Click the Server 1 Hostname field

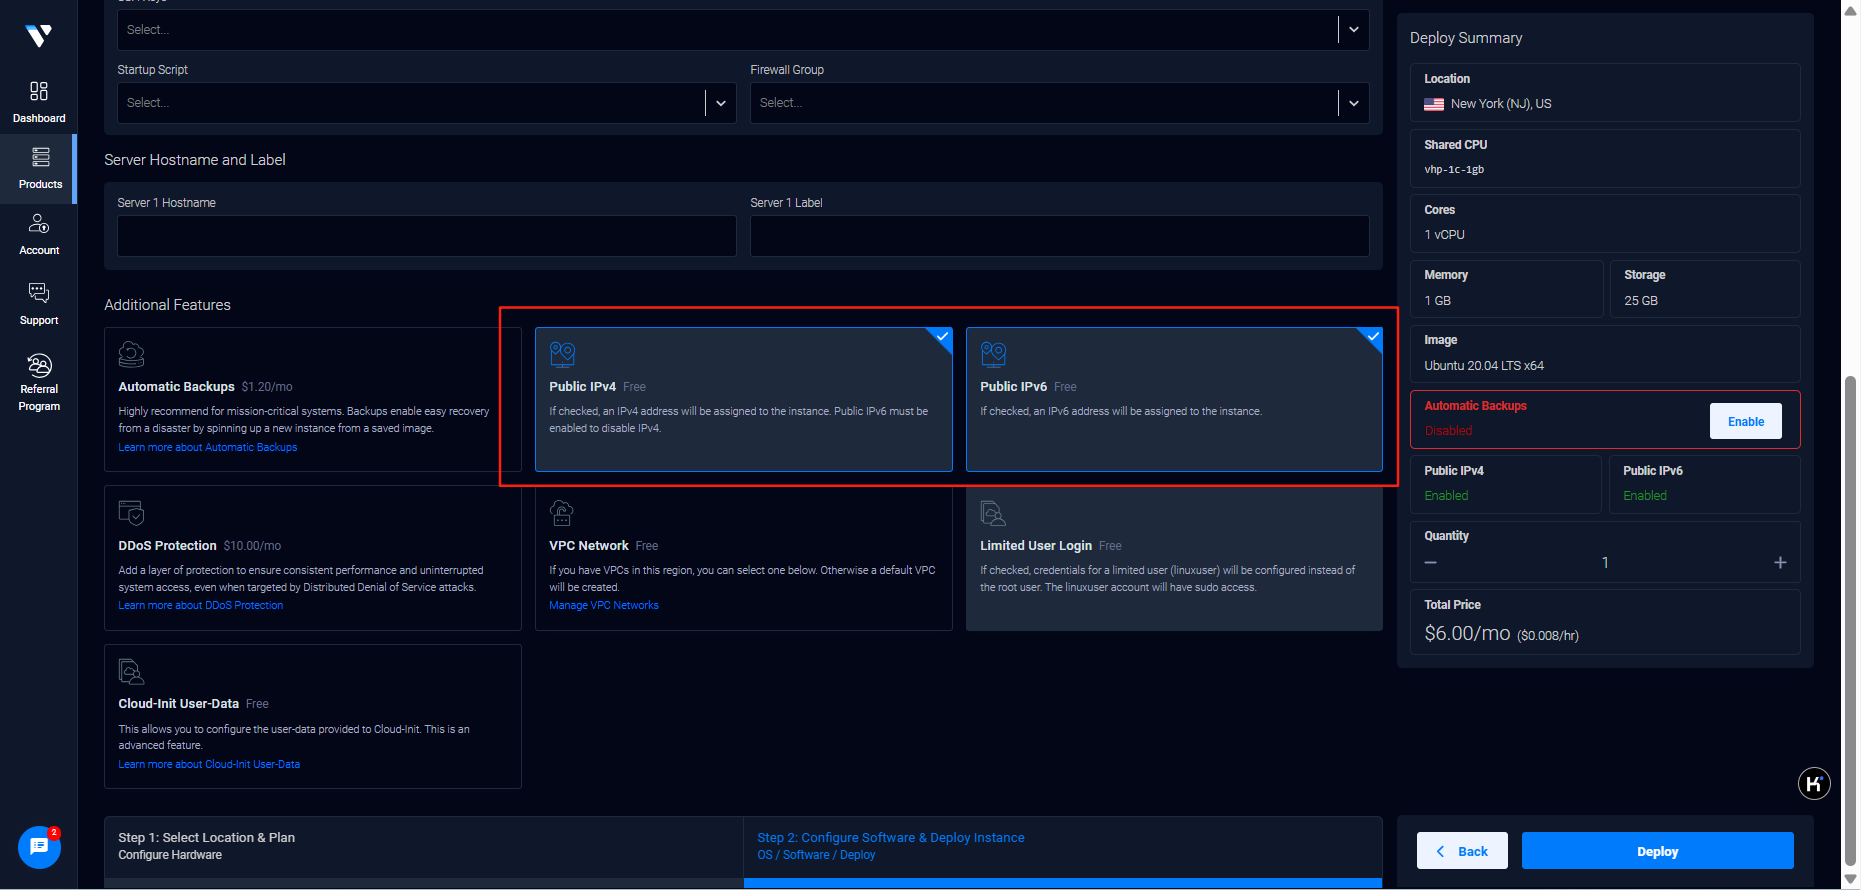pos(426,236)
